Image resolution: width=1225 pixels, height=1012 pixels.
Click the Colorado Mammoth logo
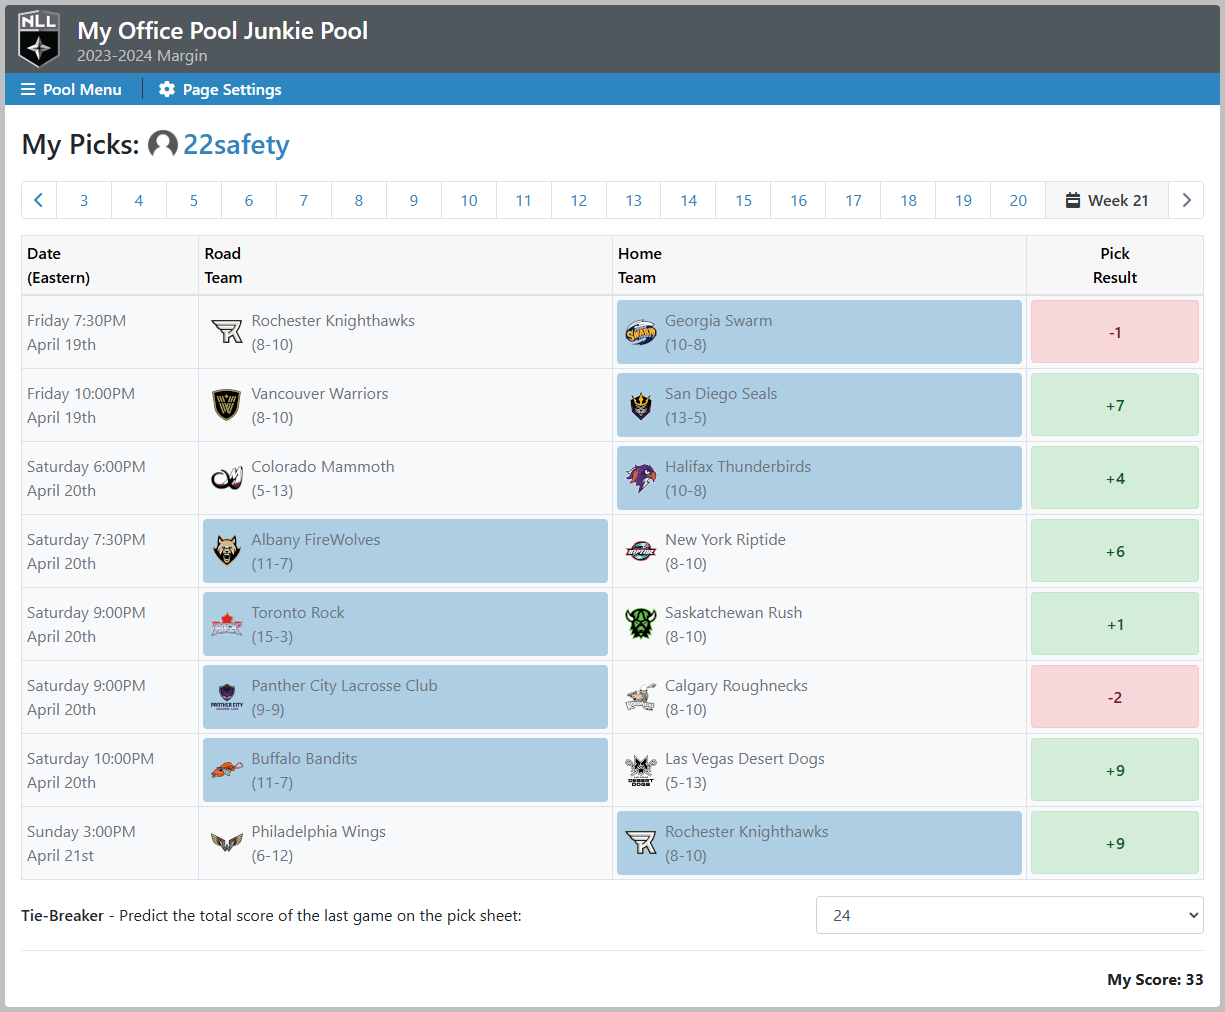click(x=227, y=478)
